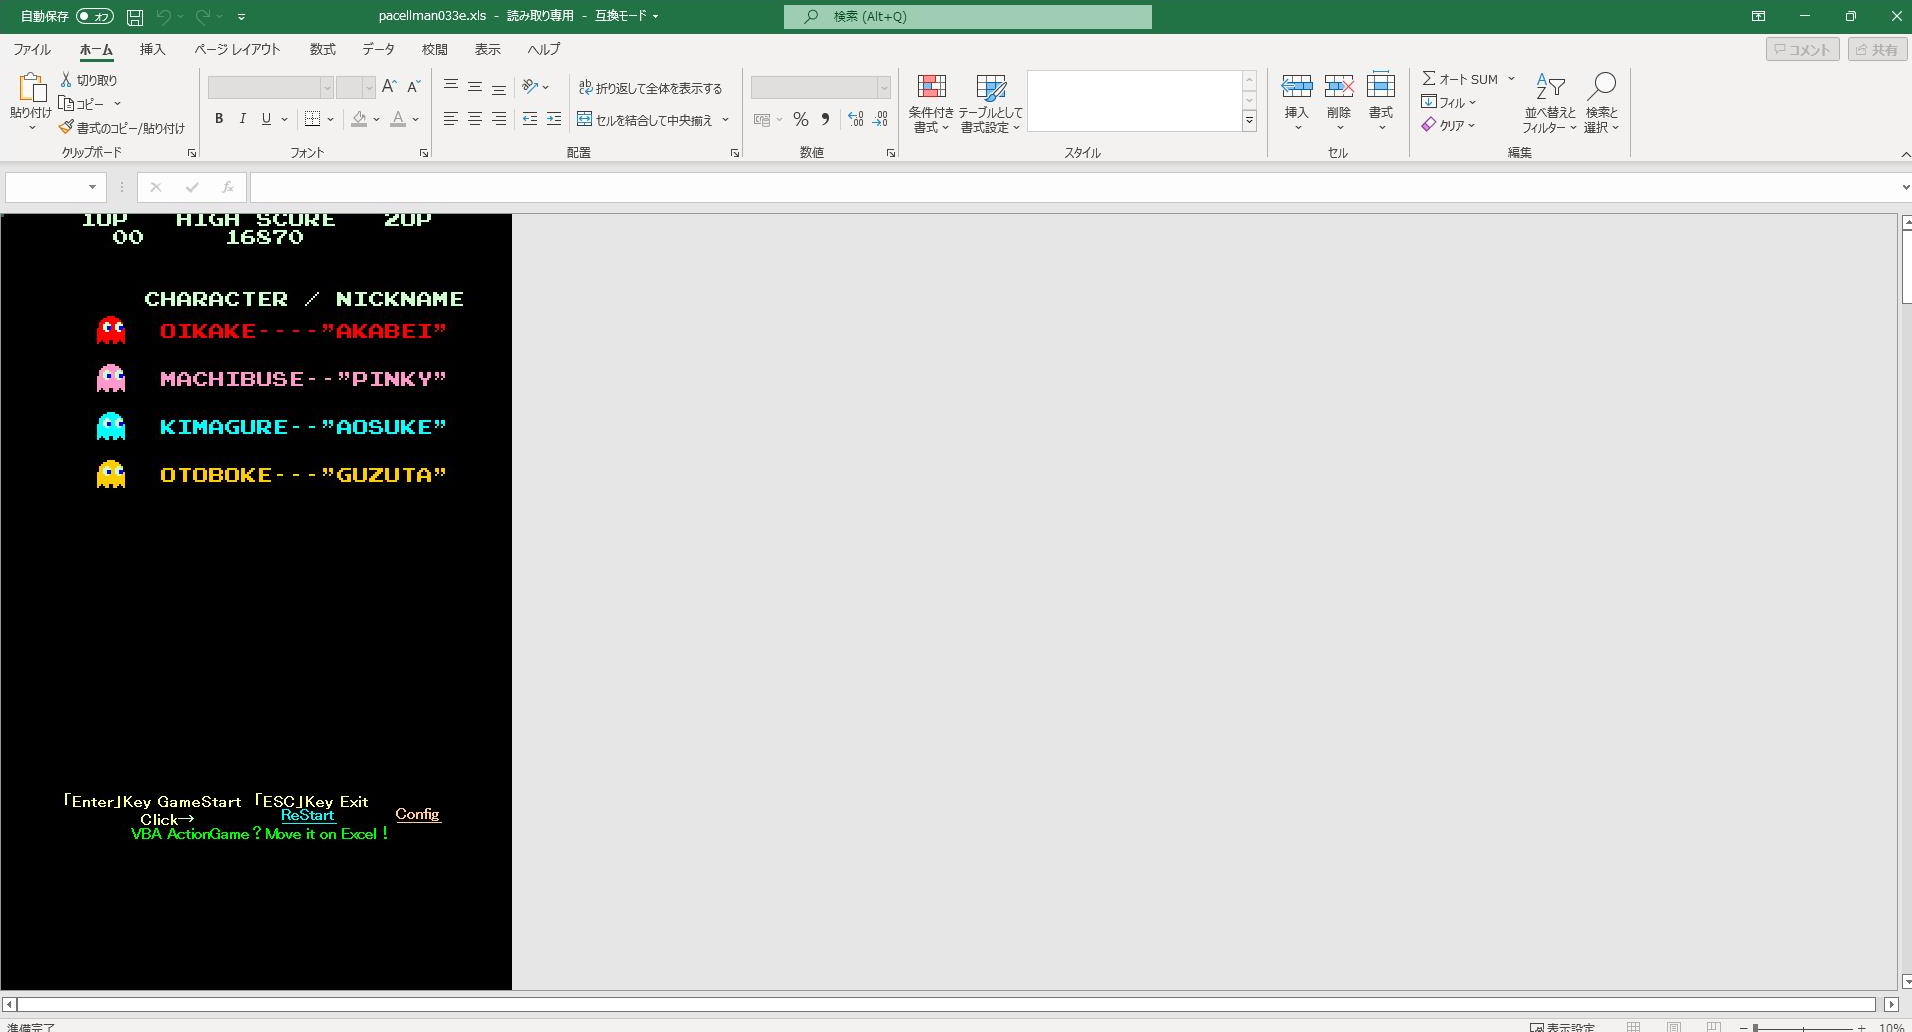
Task: Click the 検索 (Alt+Q) search box
Action: pos(966,16)
